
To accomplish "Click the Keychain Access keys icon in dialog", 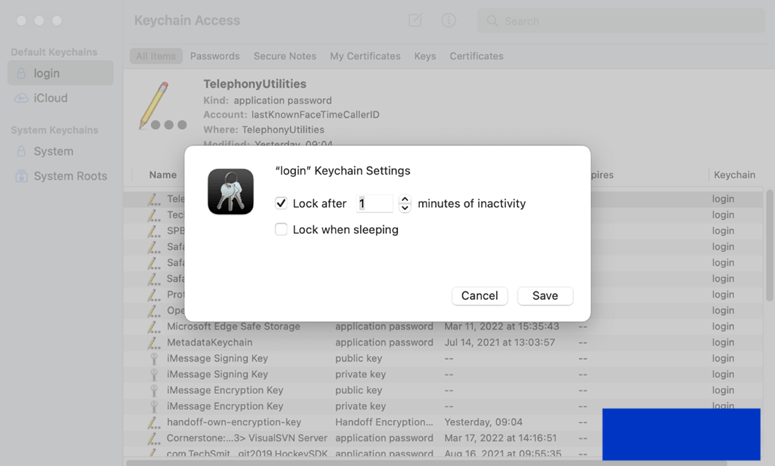I will pyautogui.click(x=230, y=192).
